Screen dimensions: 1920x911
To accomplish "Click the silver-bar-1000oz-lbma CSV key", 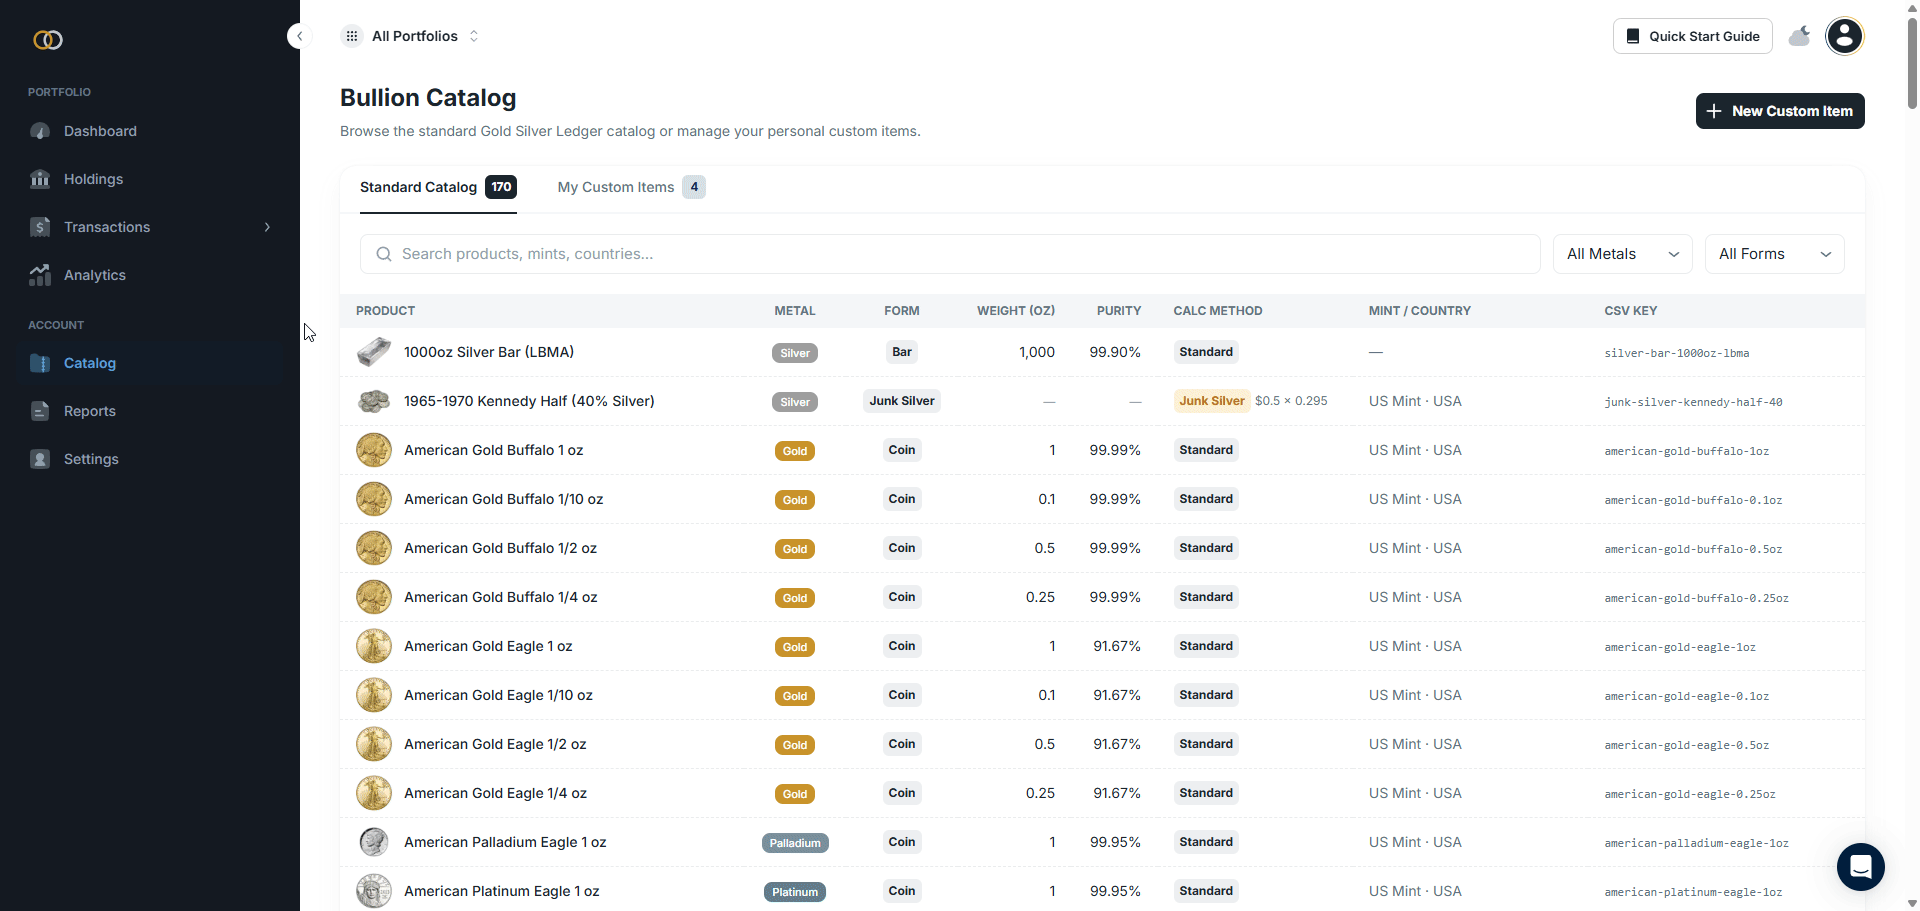I will pyautogui.click(x=1677, y=353).
